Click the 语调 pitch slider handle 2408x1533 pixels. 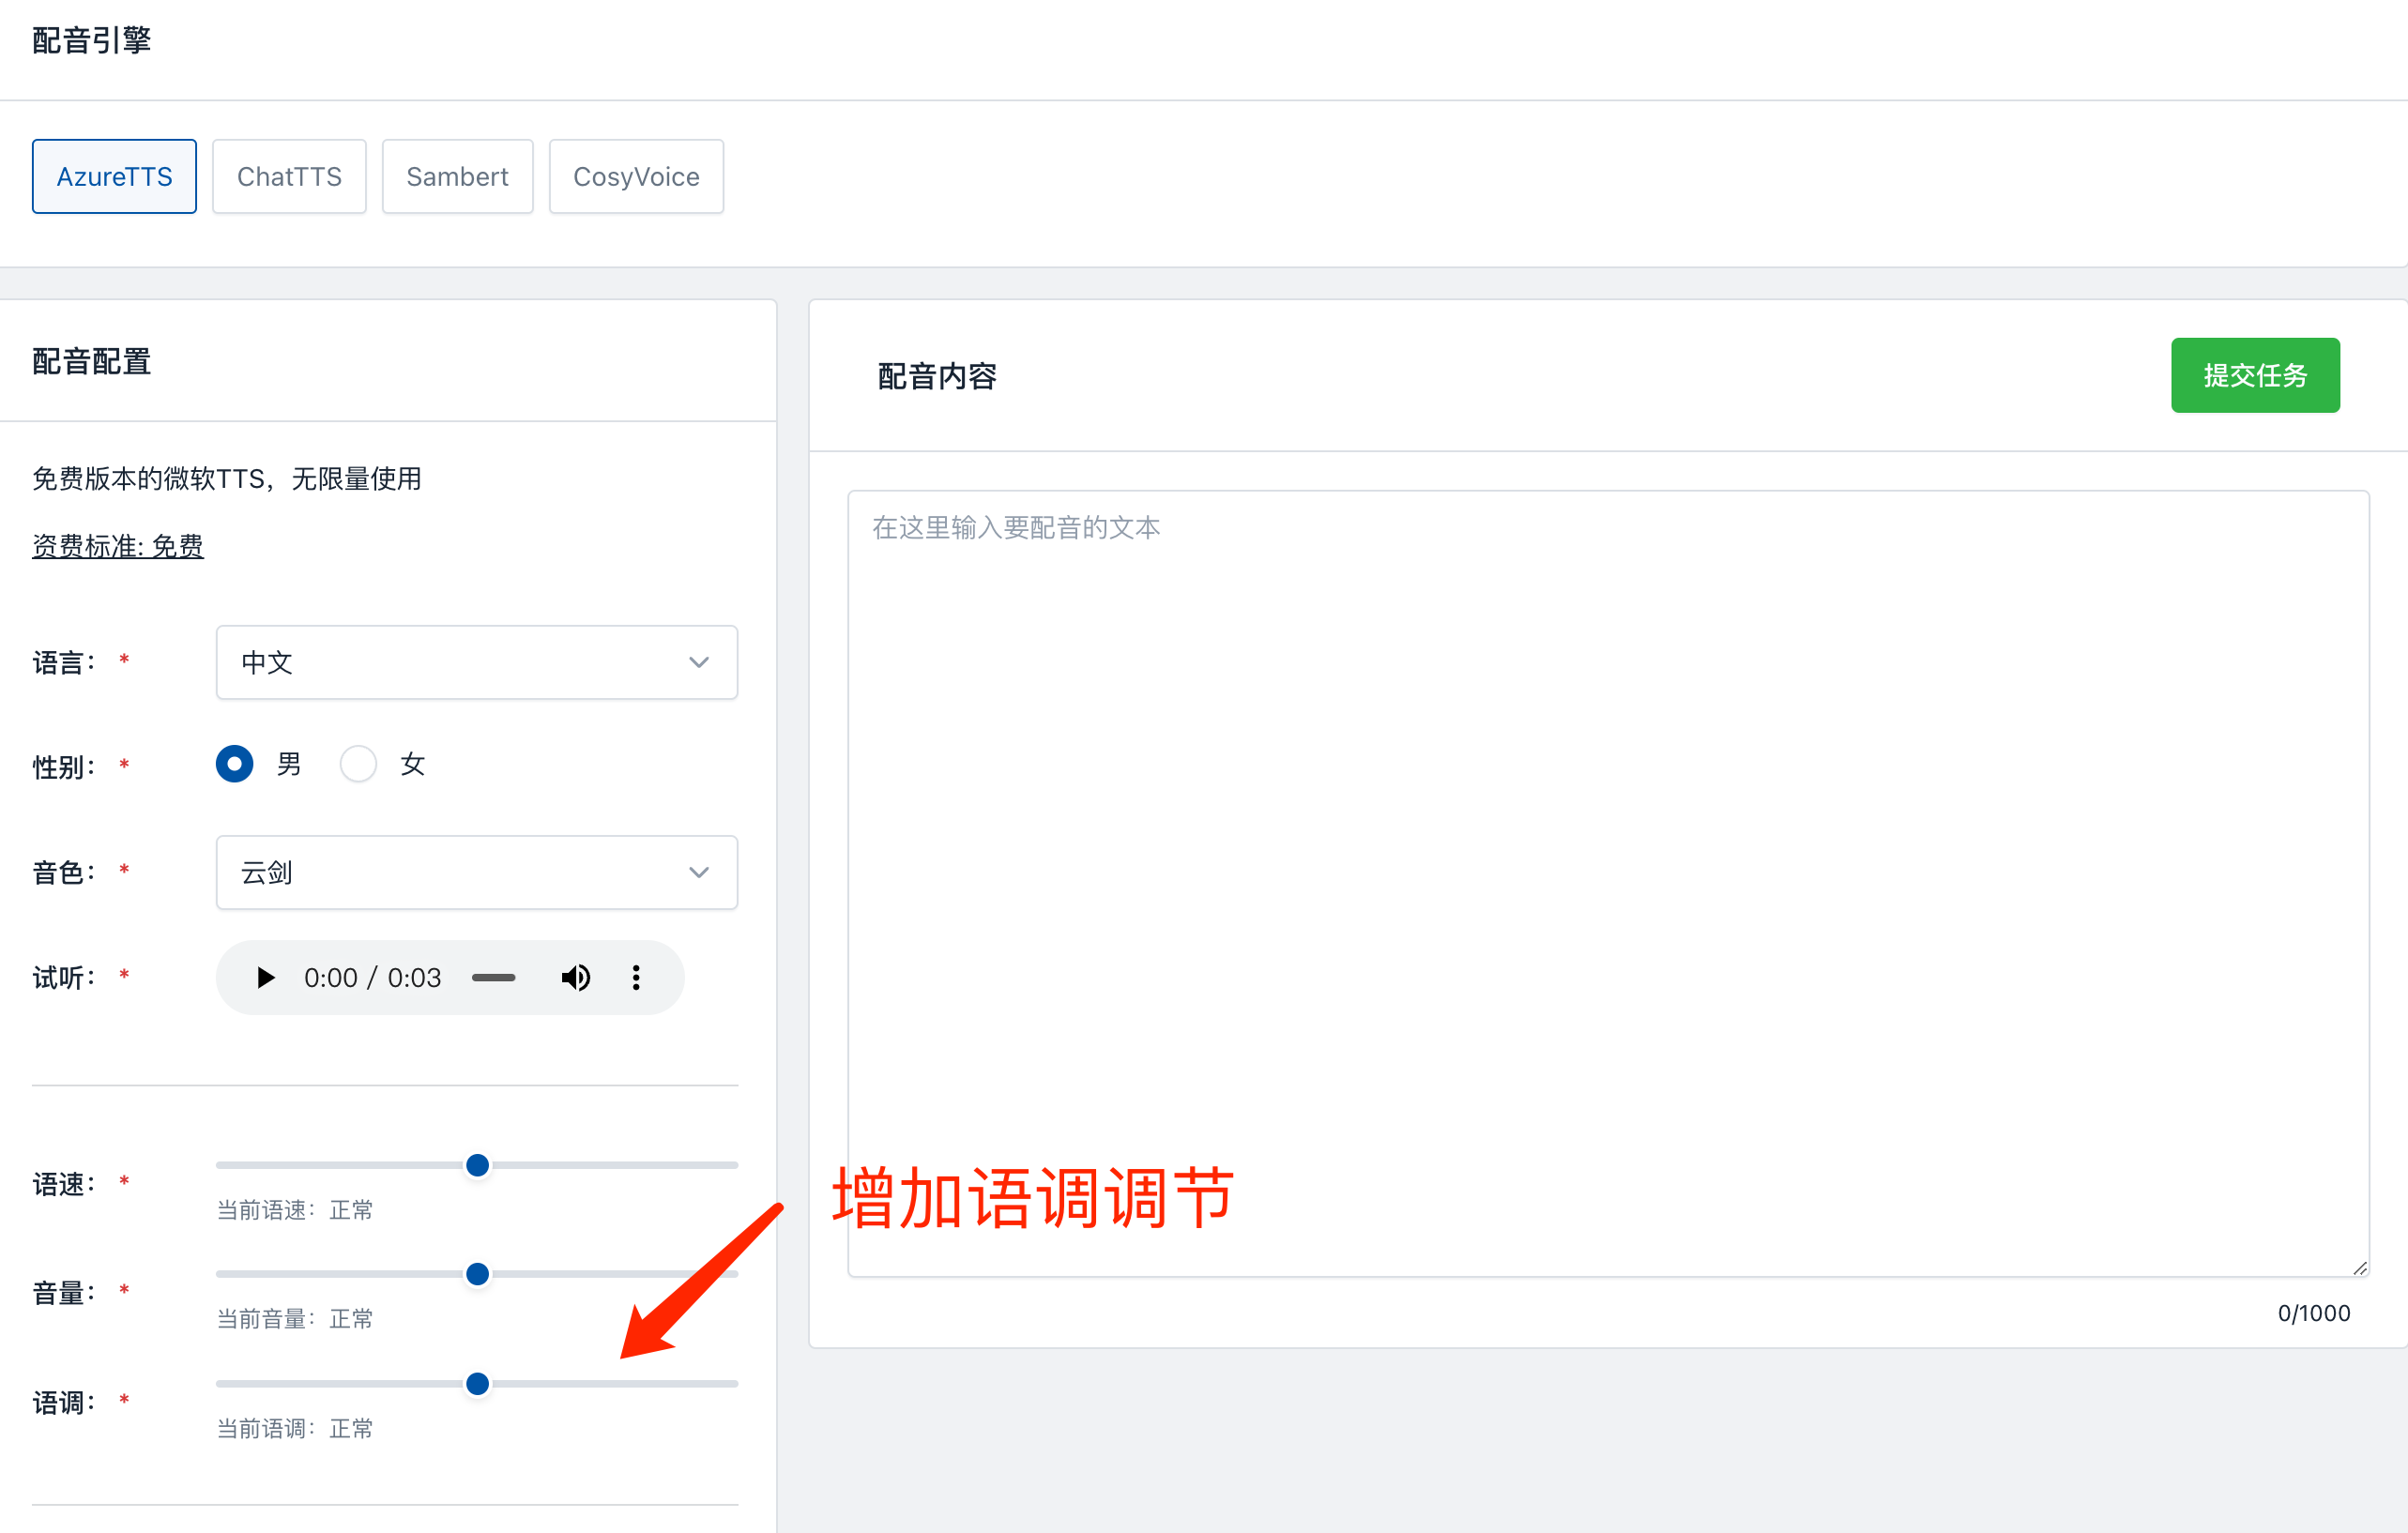tap(478, 1383)
